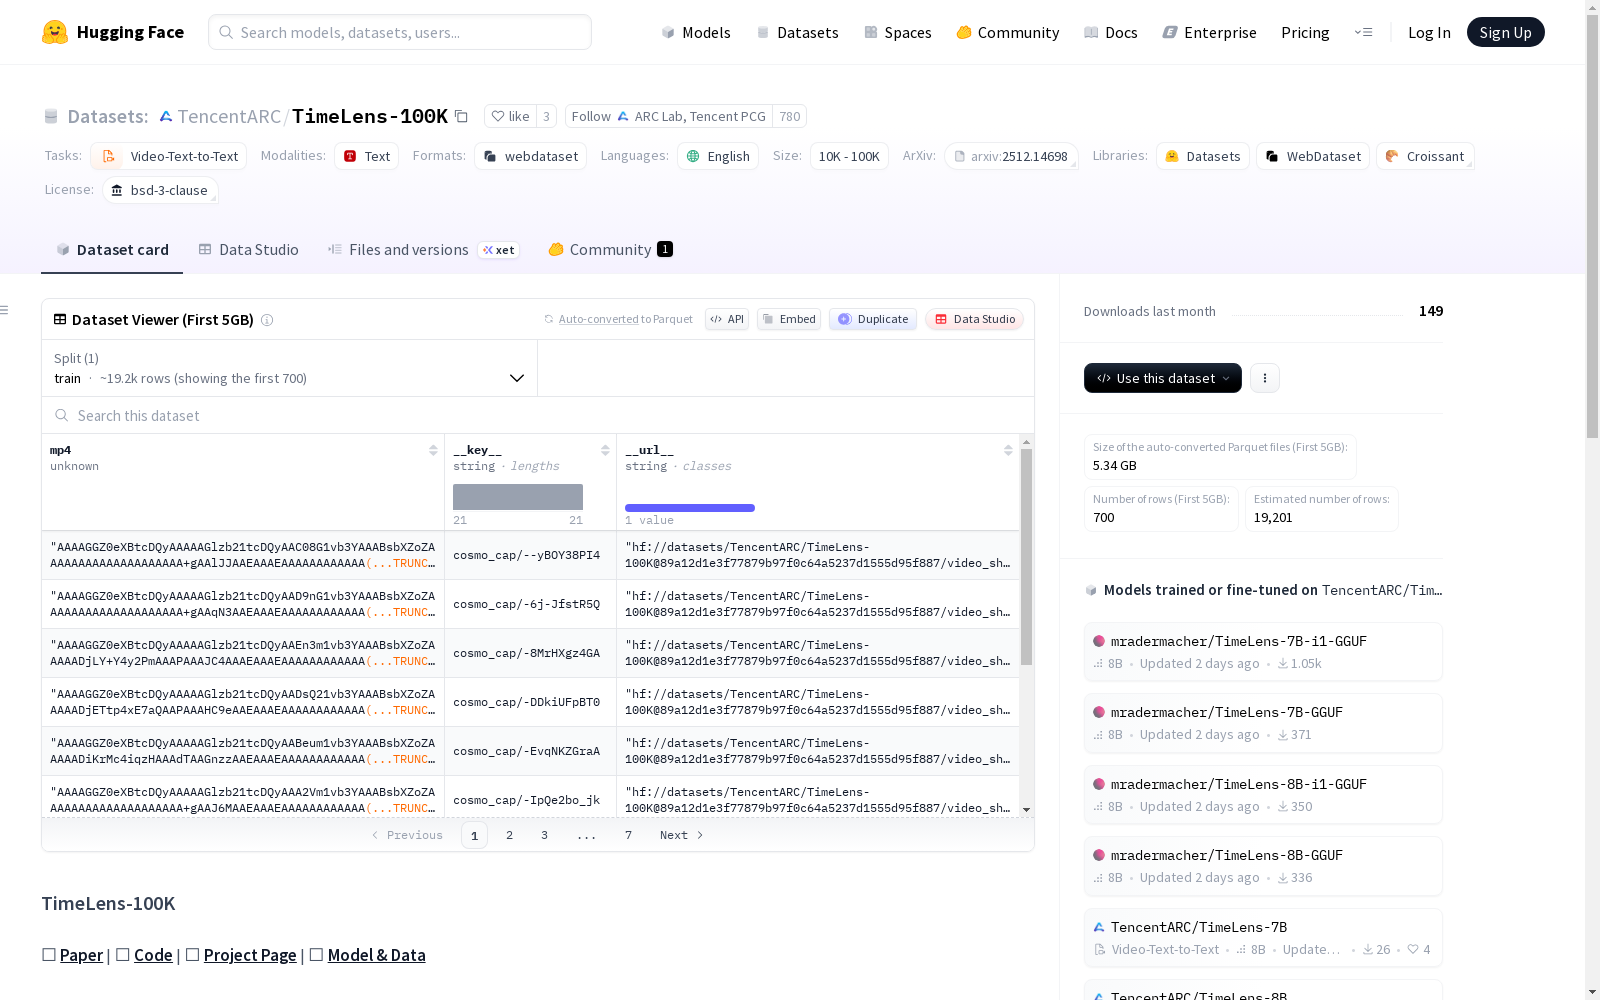Switch to the Data Studio tab

[249, 250]
